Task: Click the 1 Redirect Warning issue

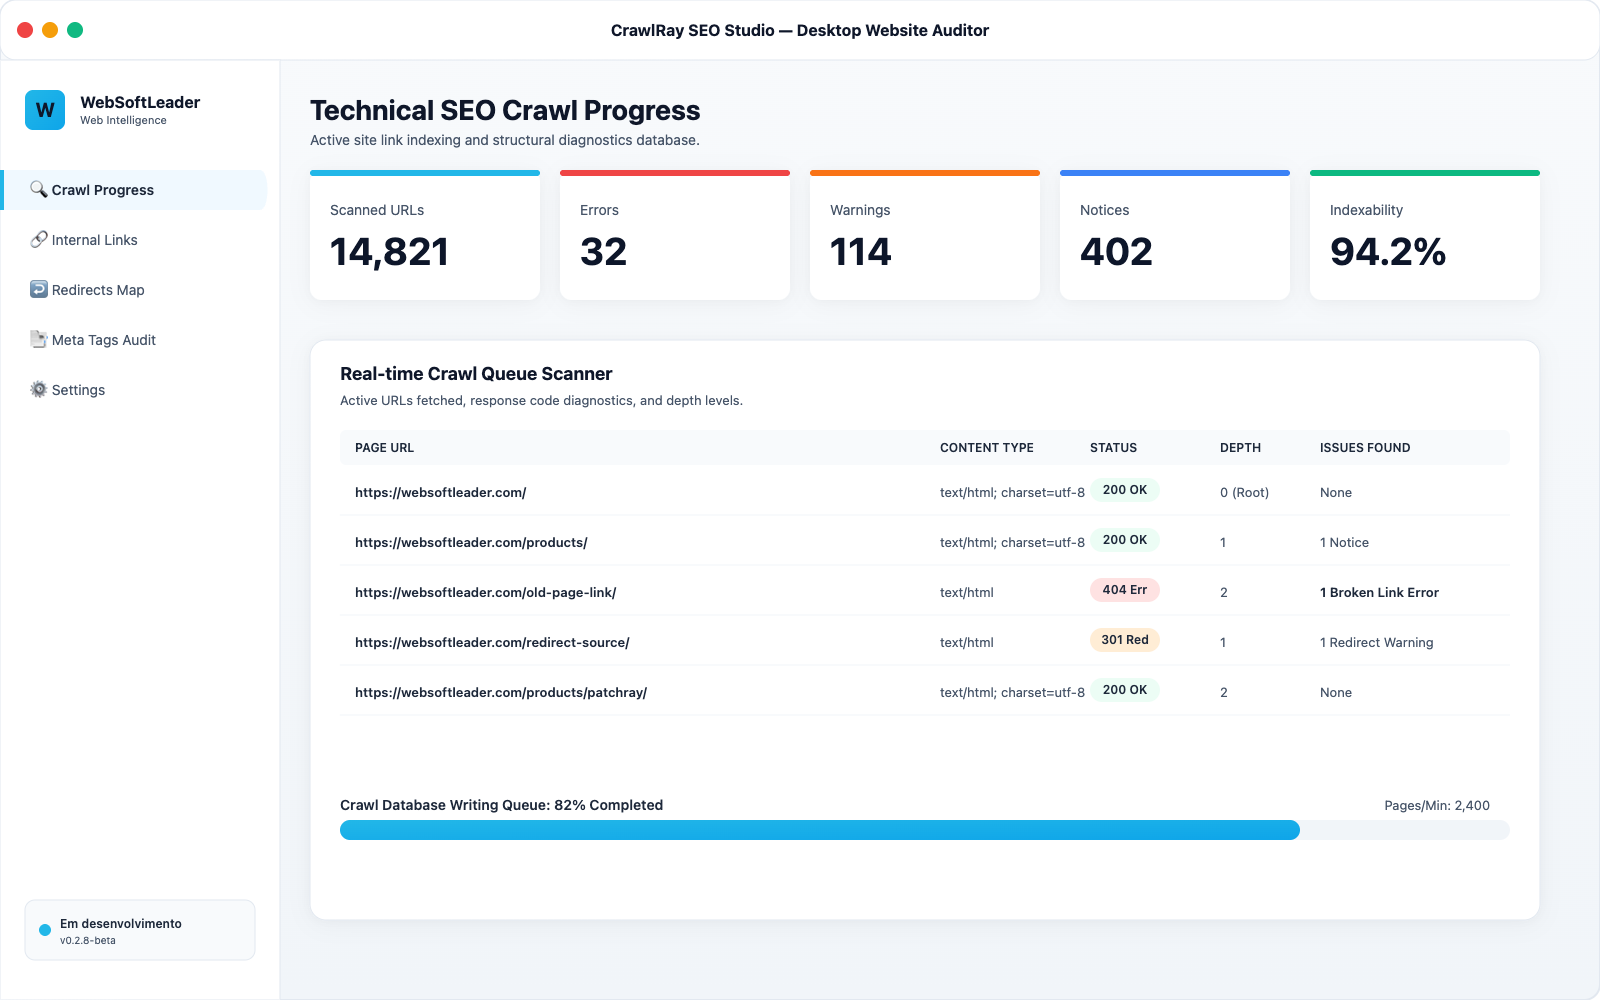Action: tap(1376, 642)
